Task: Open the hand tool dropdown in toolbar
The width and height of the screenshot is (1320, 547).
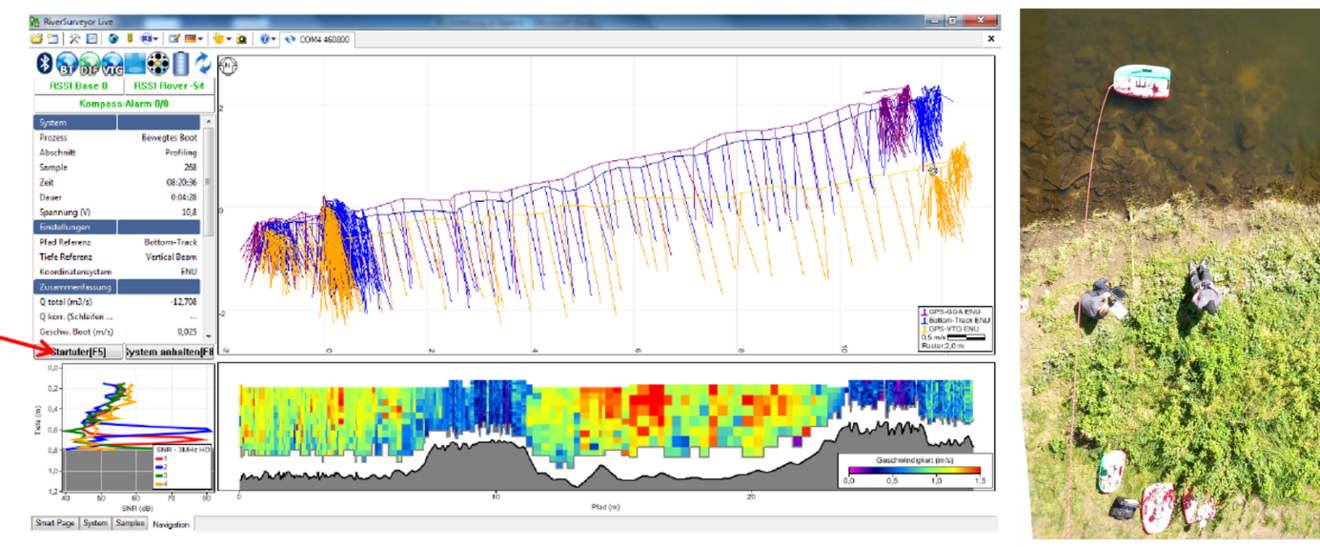Action: pyautogui.click(x=221, y=39)
